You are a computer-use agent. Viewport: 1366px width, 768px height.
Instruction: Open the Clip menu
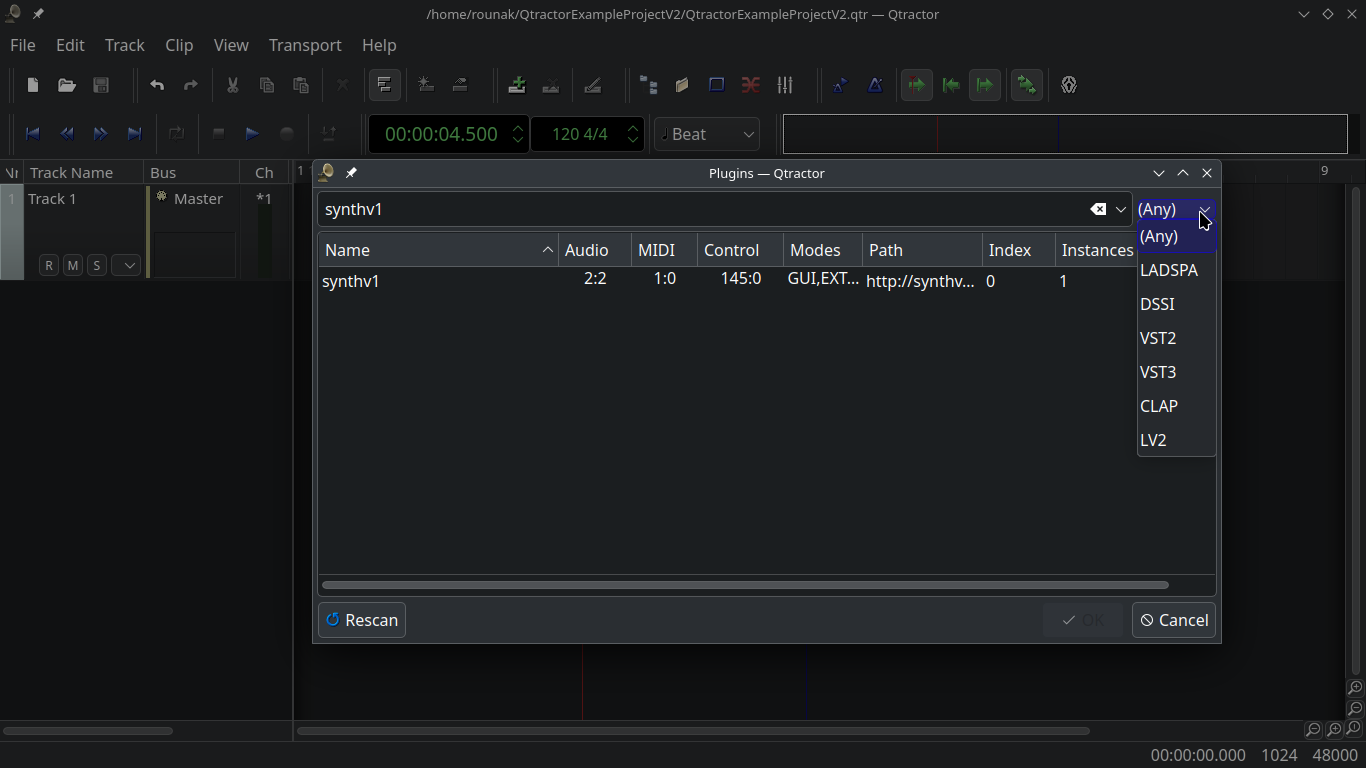point(179,45)
